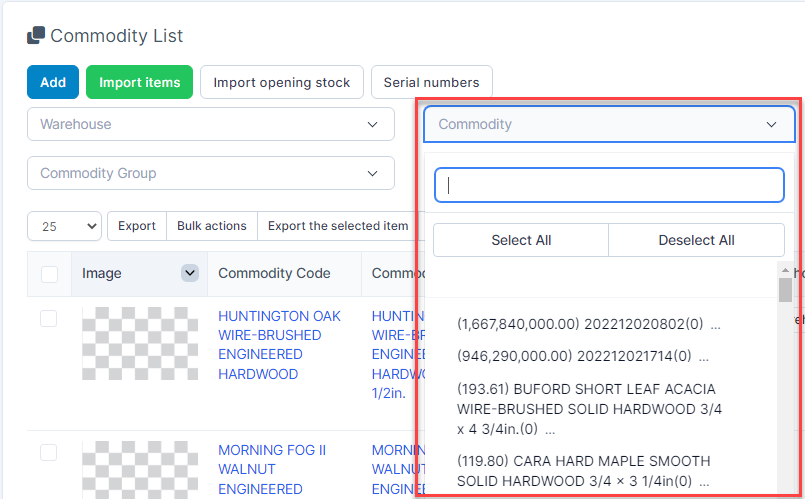Click the Image column sort arrow icon
The height and width of the screenshot is (499, 805).
[189, 273]
